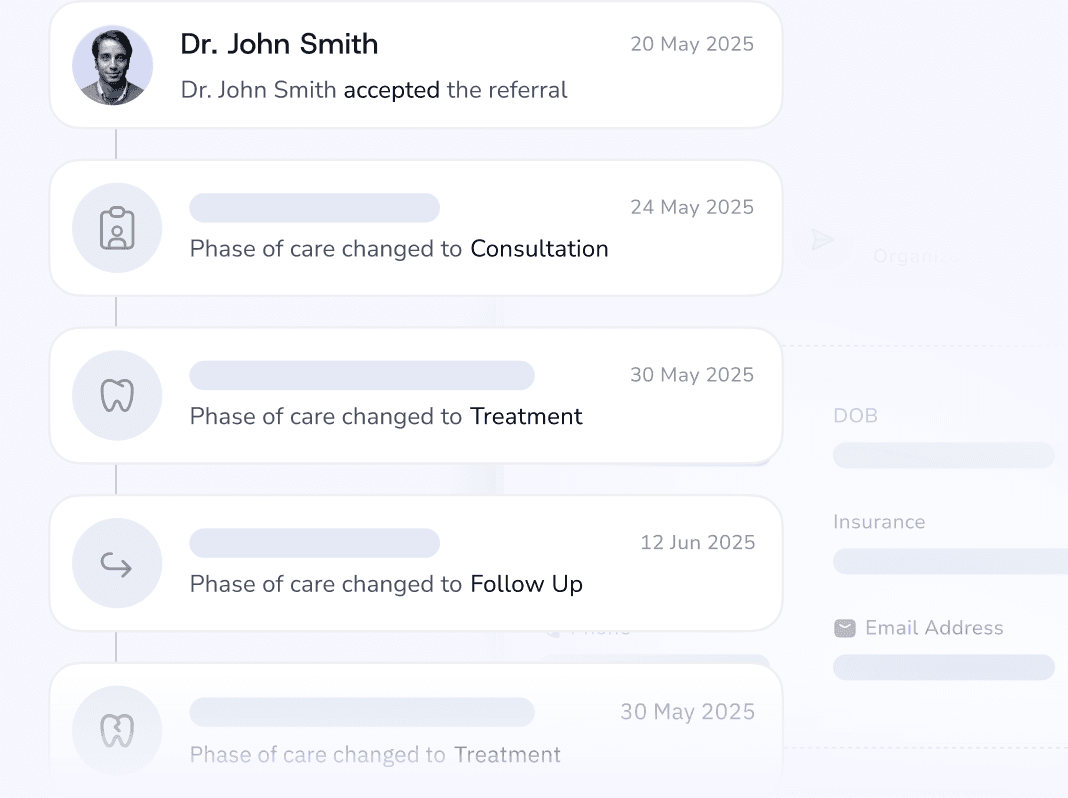Open the Dr. John Smith name heading
The width and height of the screenshot is (1068, 798).
point(279,44)
